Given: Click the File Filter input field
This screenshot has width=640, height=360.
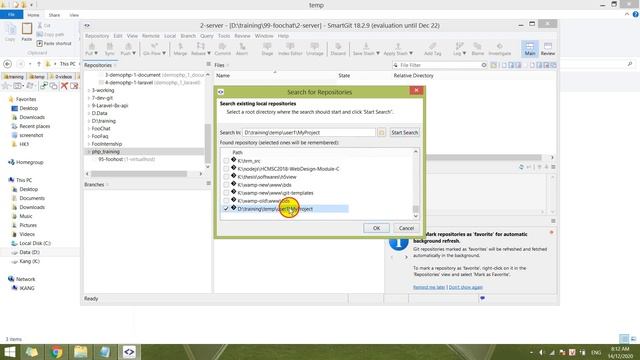Looking at the screenshot, I should 440,65.
